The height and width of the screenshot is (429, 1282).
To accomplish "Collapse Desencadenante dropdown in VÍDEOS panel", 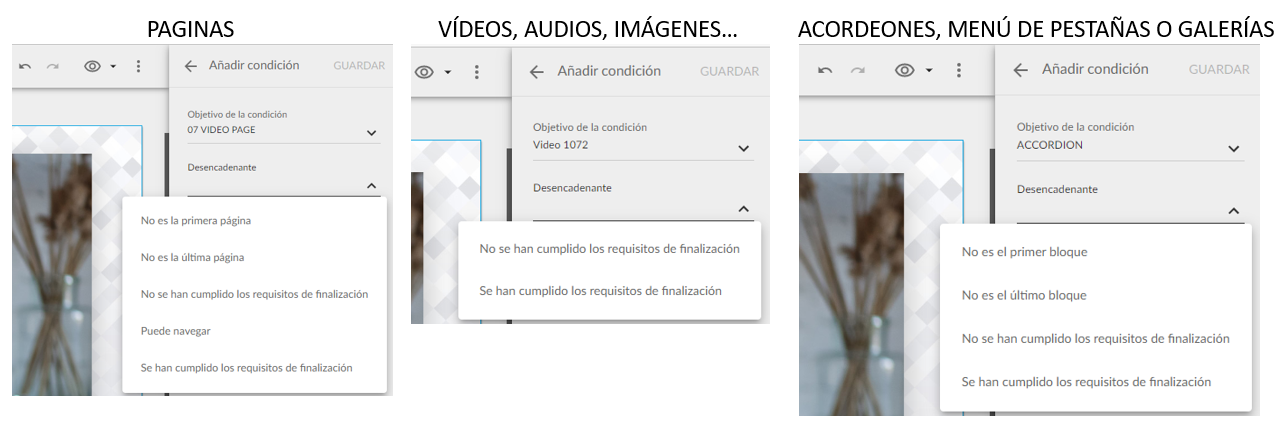I will [743, 209].
